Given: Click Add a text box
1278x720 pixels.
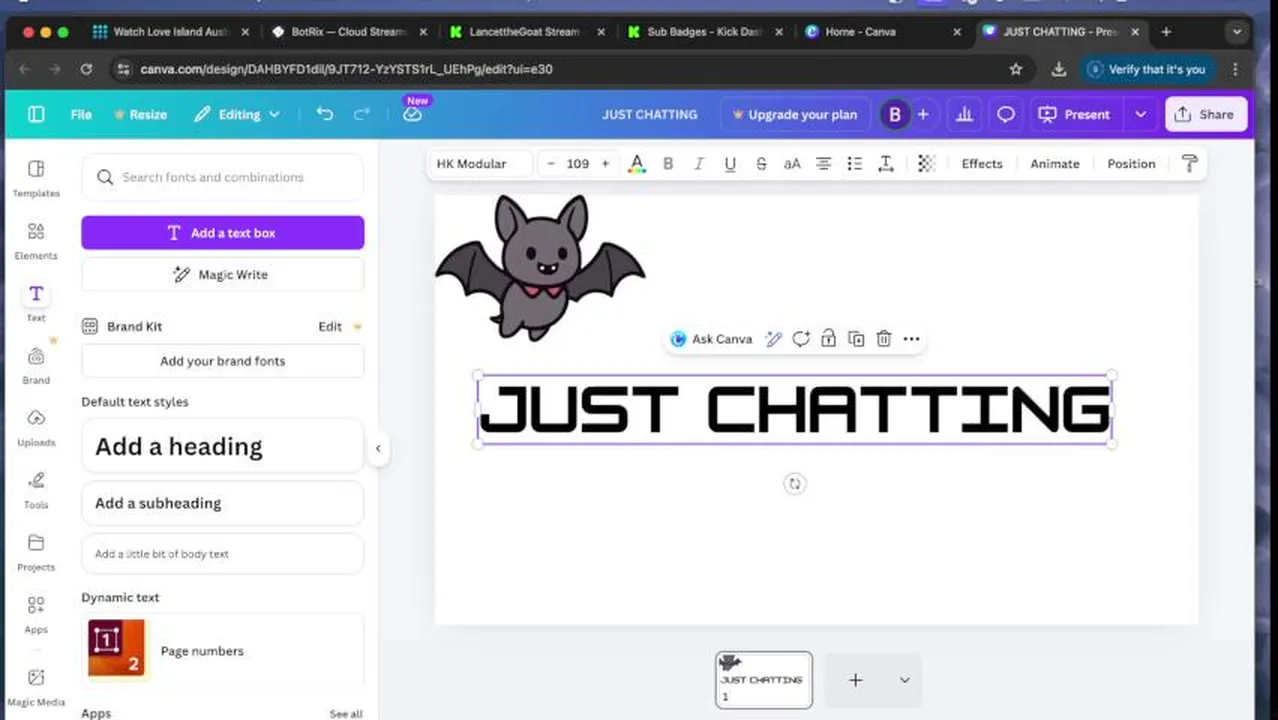Looking at the screenshot, I should (223, 233).
